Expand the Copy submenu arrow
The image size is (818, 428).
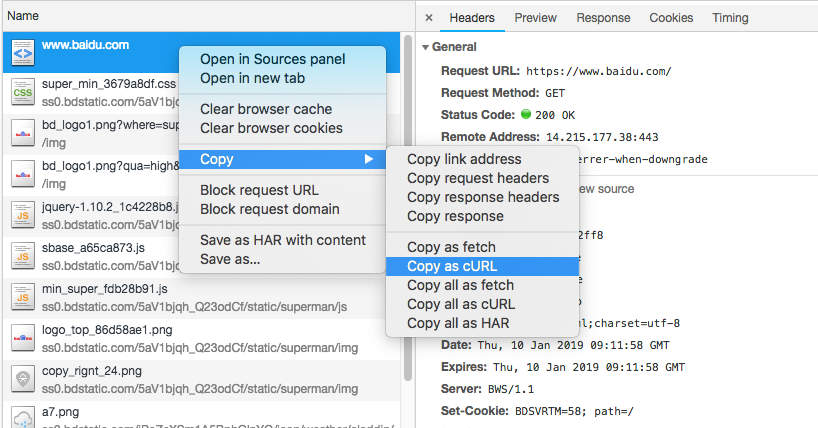tap(369, 159)
